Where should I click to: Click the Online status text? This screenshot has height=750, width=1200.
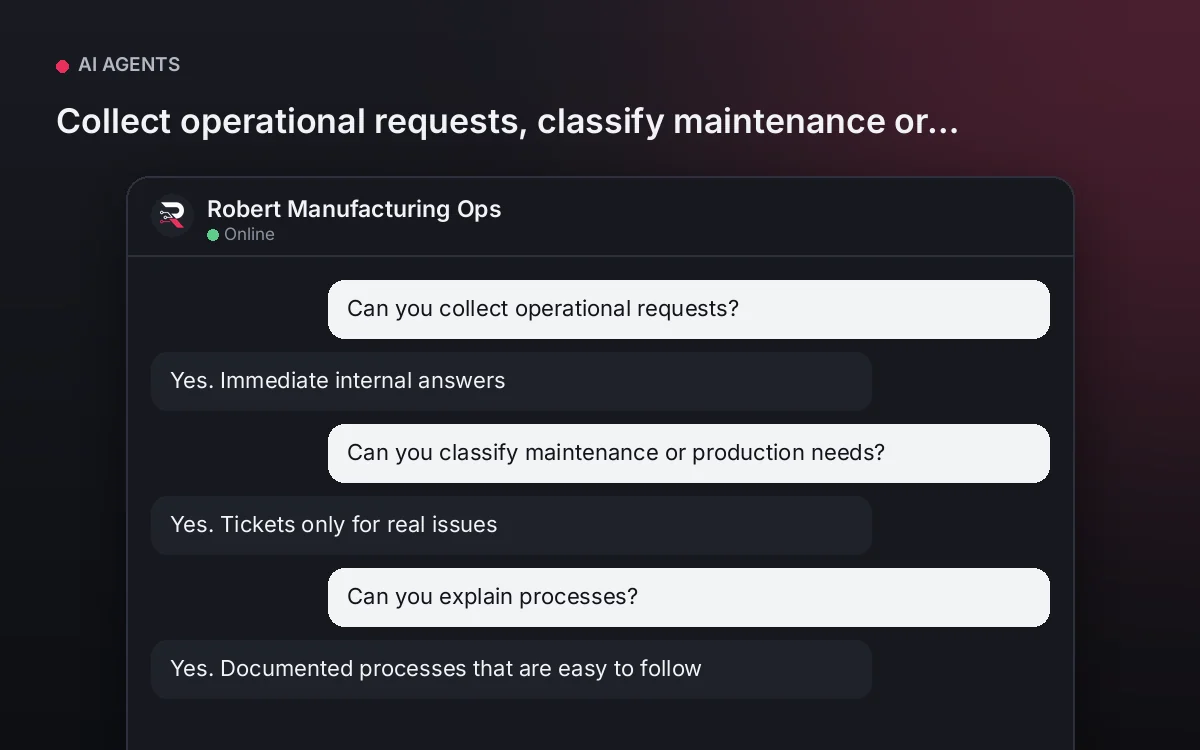click(x=249, y=235)
